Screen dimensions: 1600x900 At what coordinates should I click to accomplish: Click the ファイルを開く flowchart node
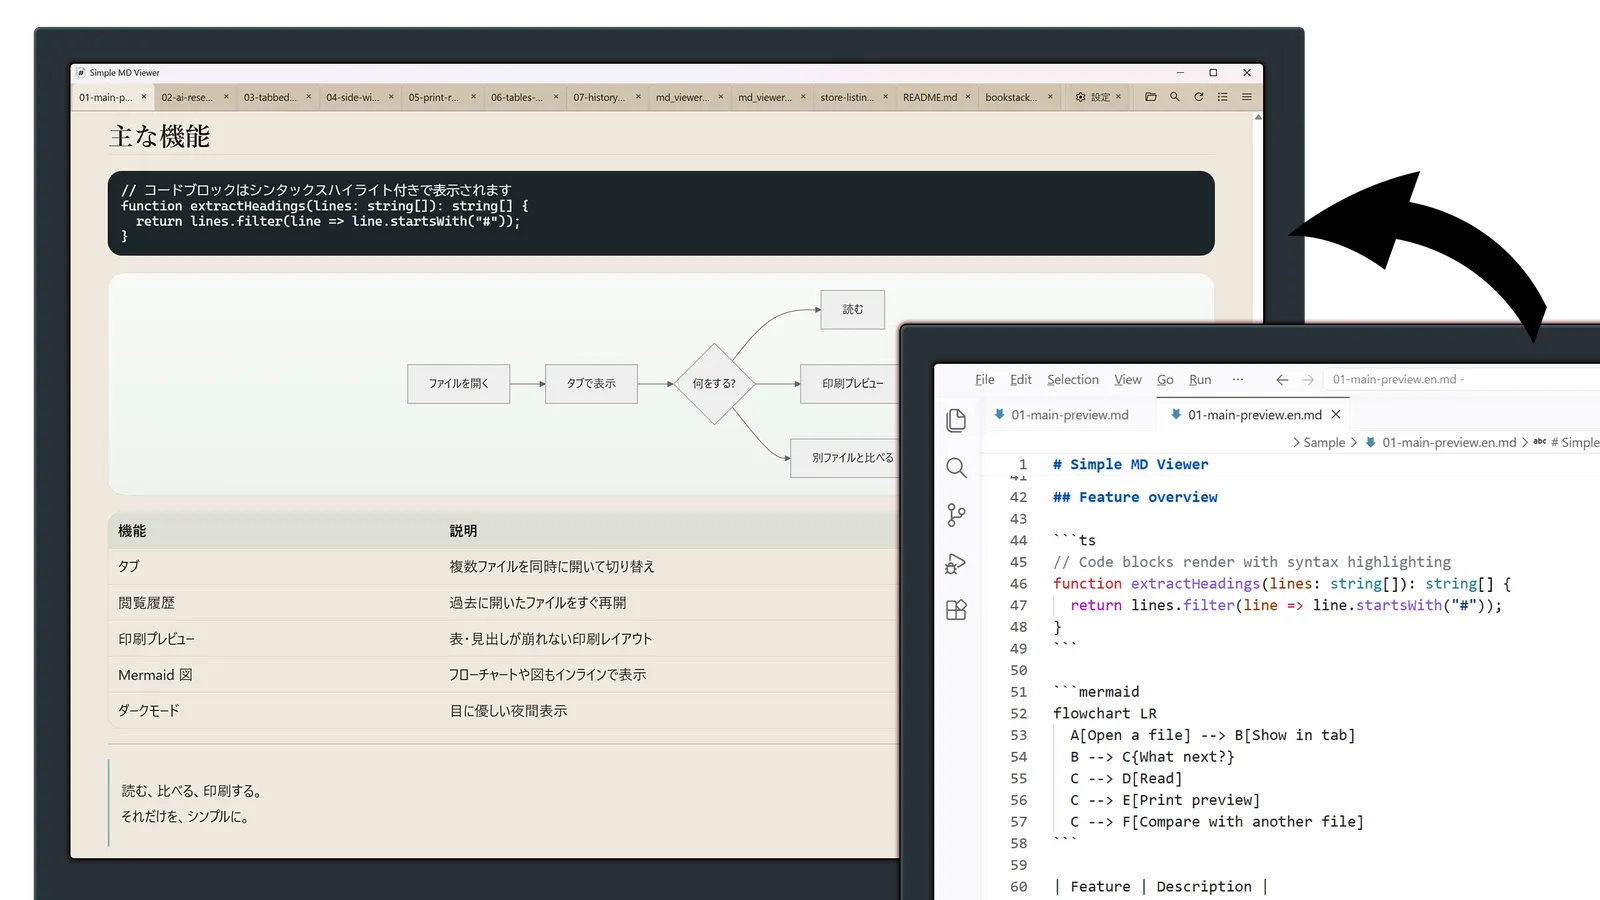click(x=459, y=384)
